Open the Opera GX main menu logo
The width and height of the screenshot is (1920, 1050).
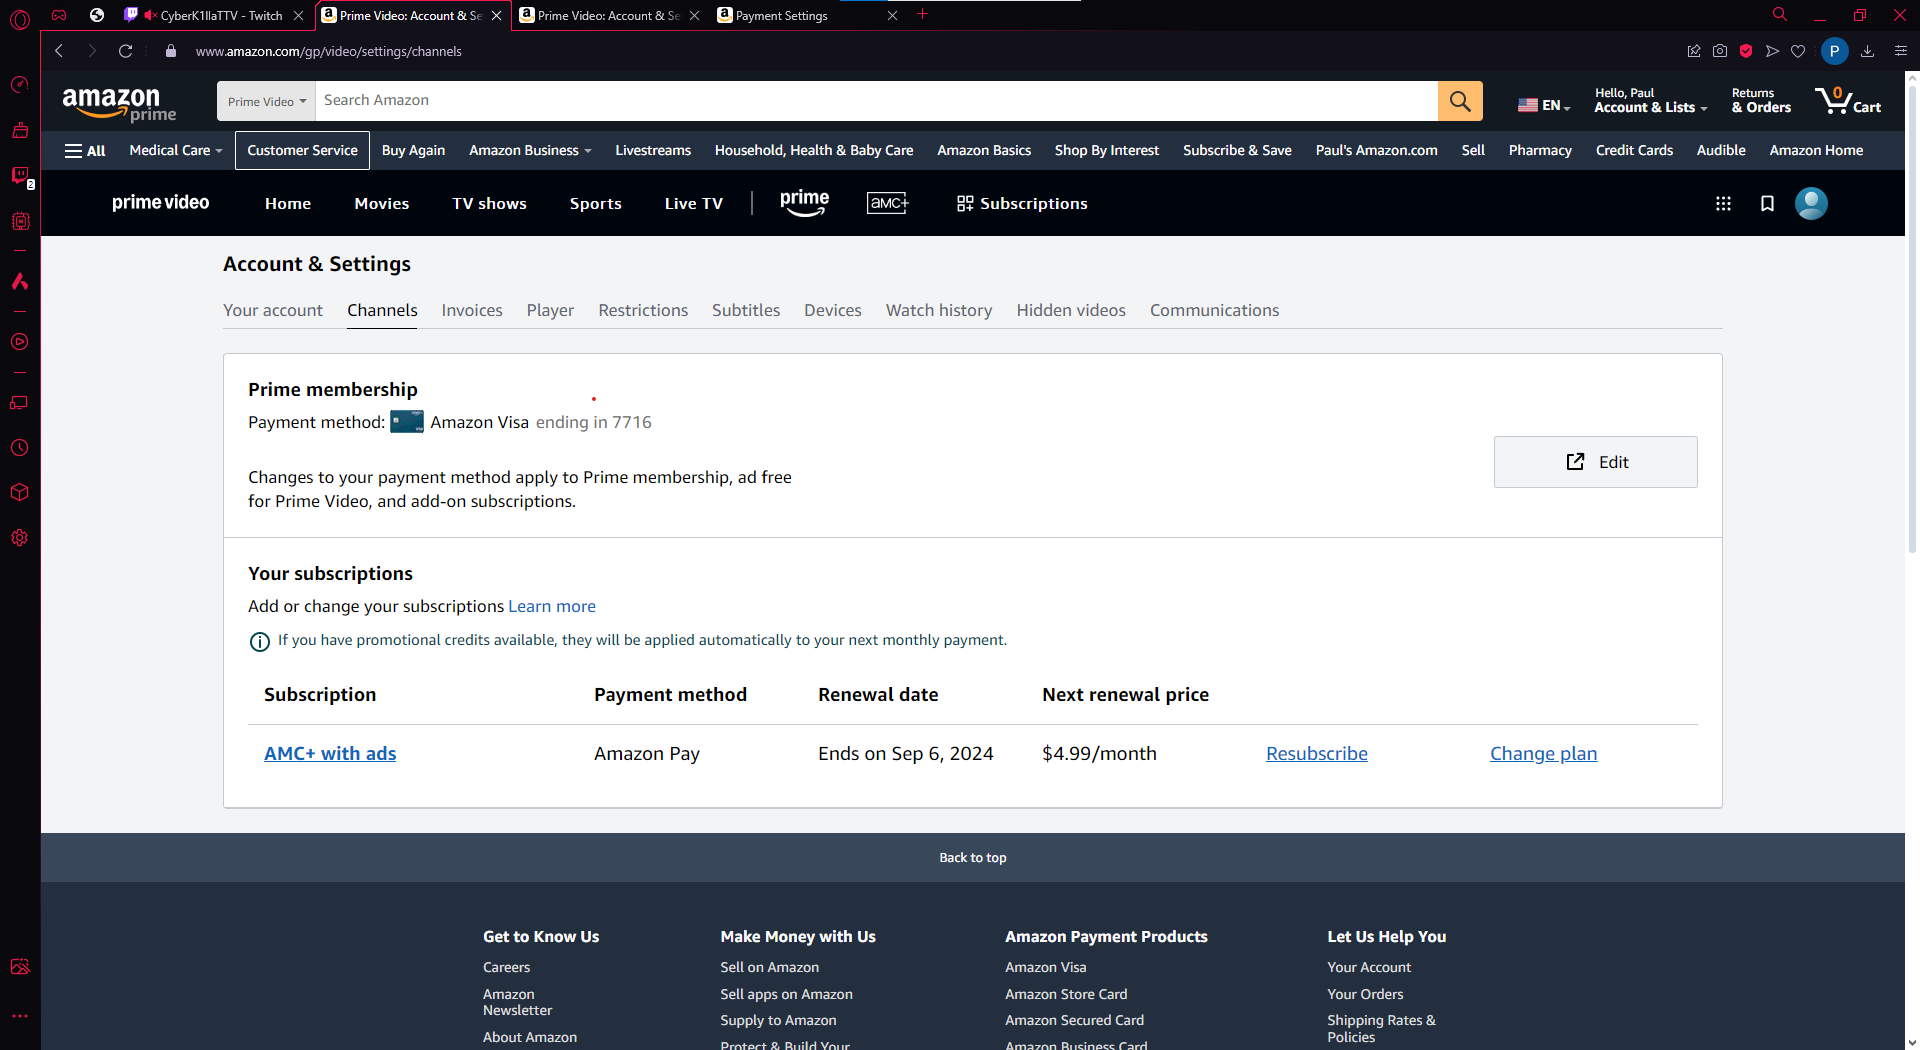point(20,19)
